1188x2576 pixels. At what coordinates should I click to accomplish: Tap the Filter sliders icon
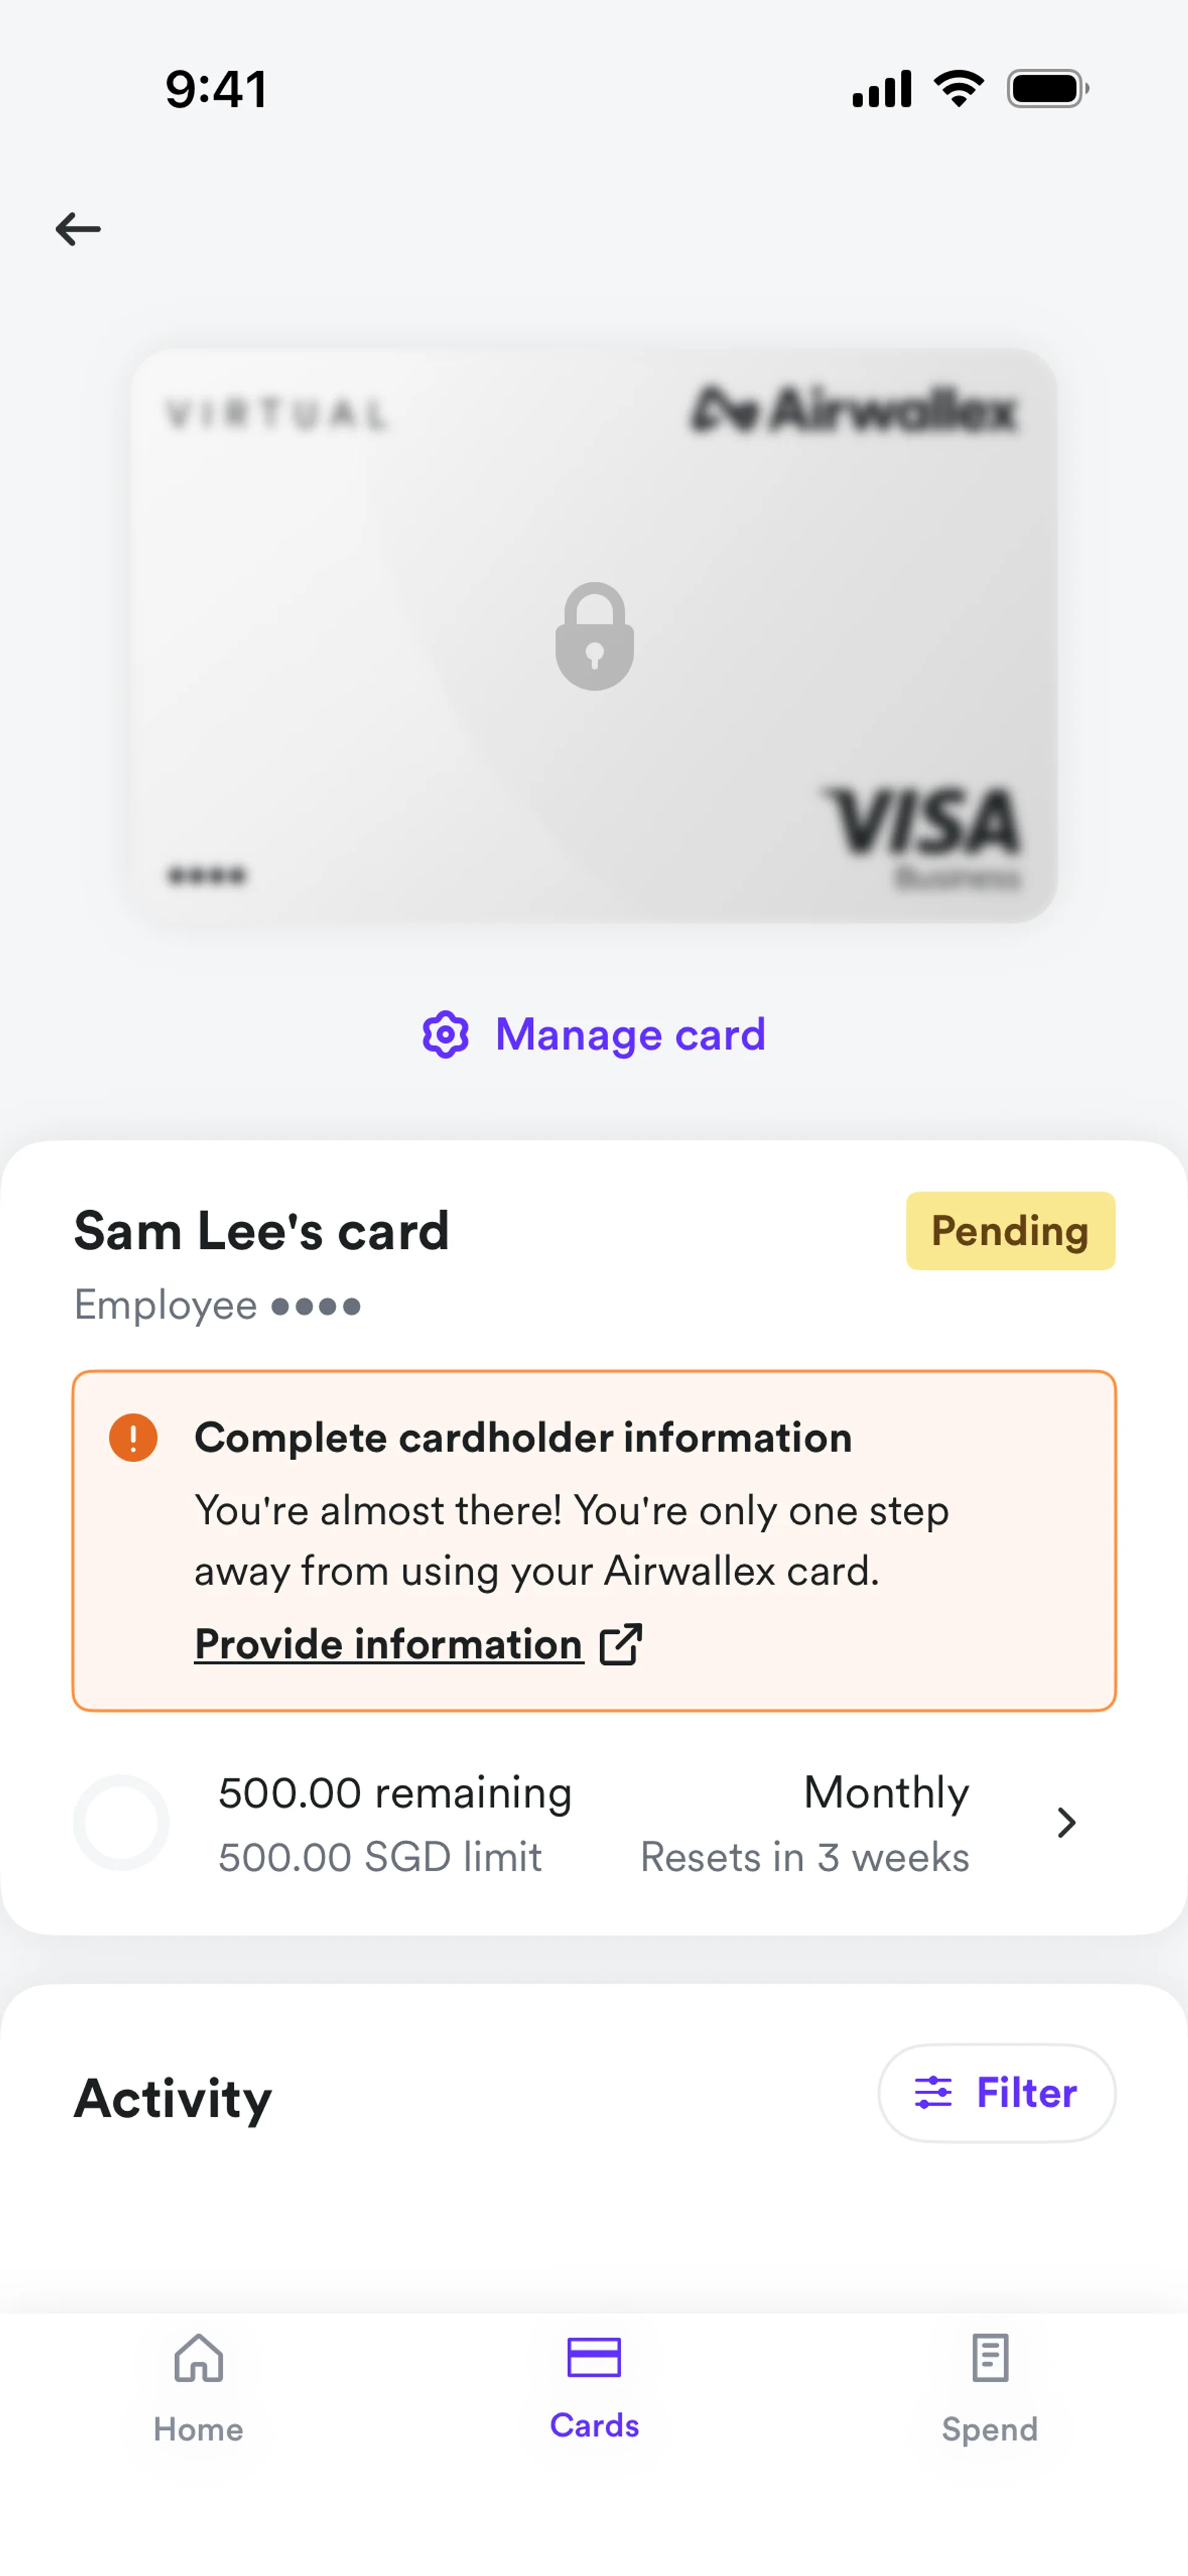(932, 2092)
